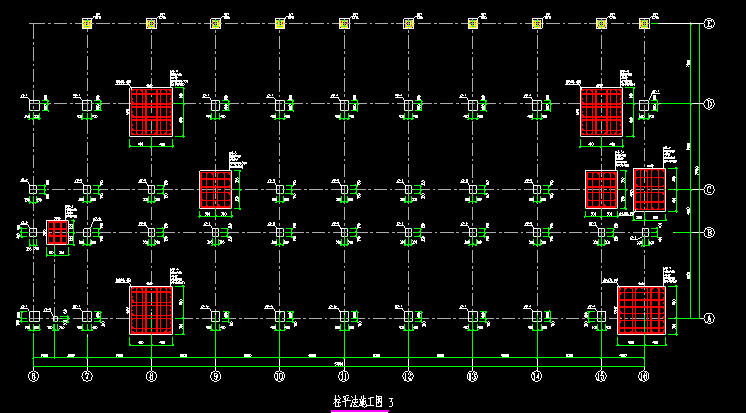Select column at axis 11 and row D

click(x=344, y=104)
